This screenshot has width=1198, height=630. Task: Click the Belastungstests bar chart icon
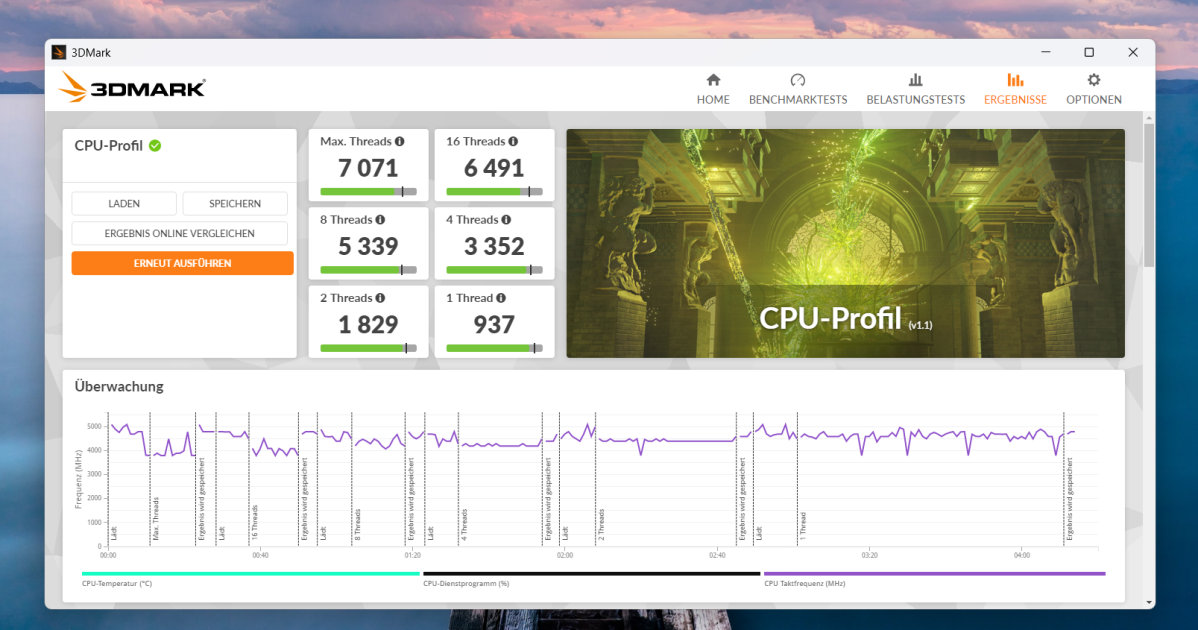click(915, 80)
